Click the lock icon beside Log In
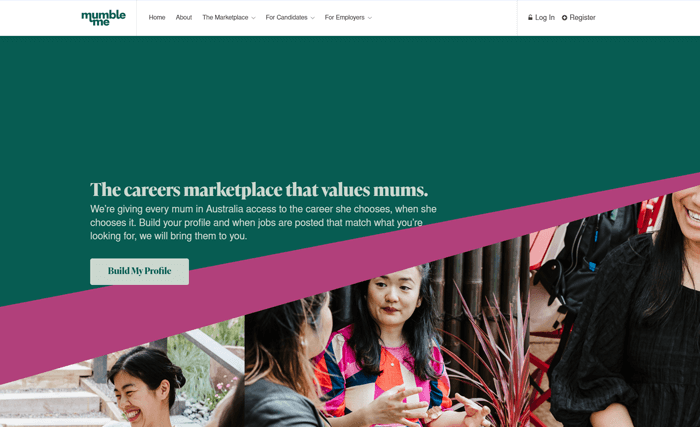 530,17
